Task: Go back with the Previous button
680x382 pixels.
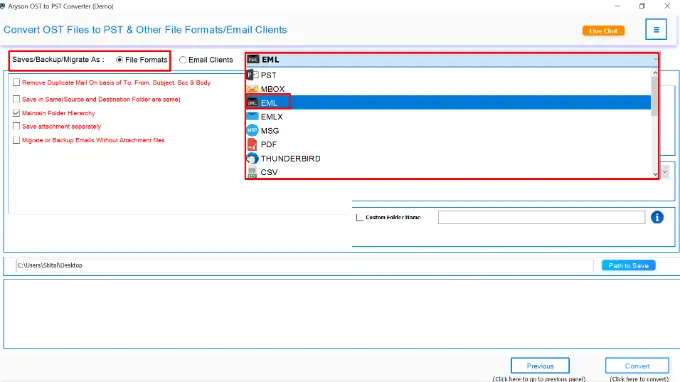Action: (x=540, y=366)
